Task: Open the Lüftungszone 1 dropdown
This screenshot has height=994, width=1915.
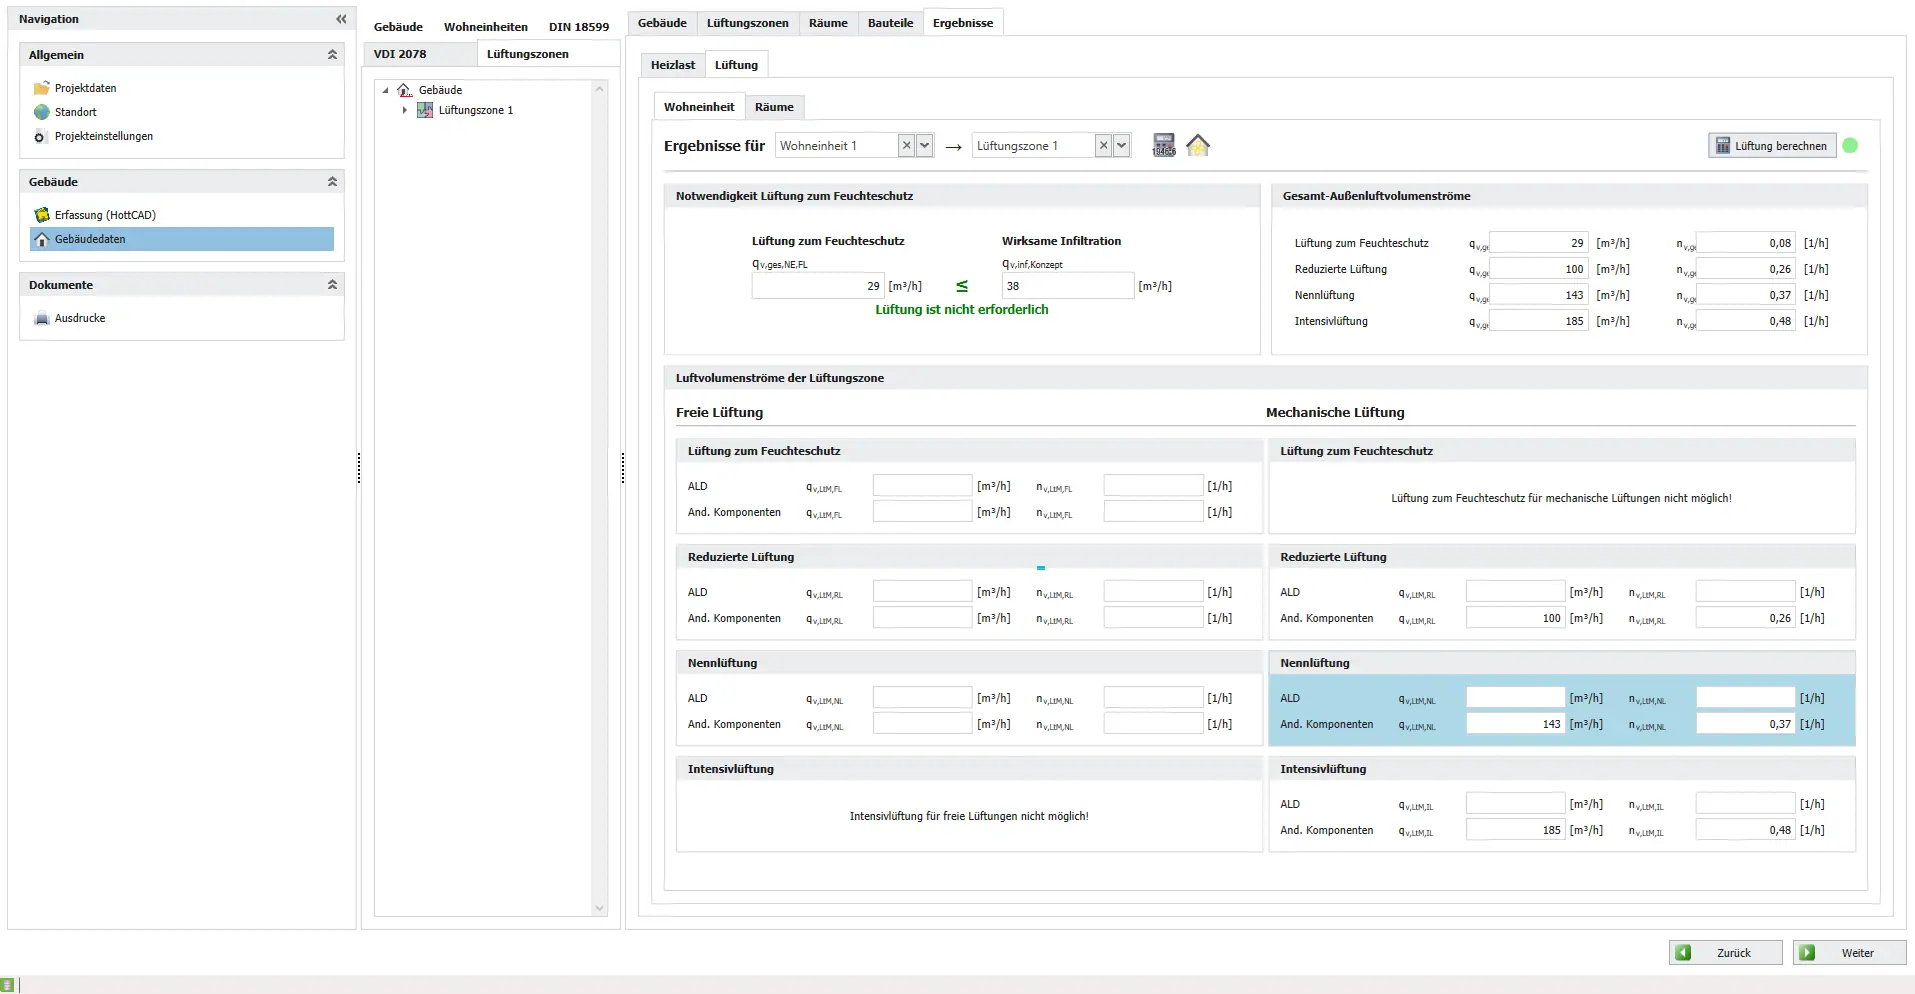Action: [1122, 146]
